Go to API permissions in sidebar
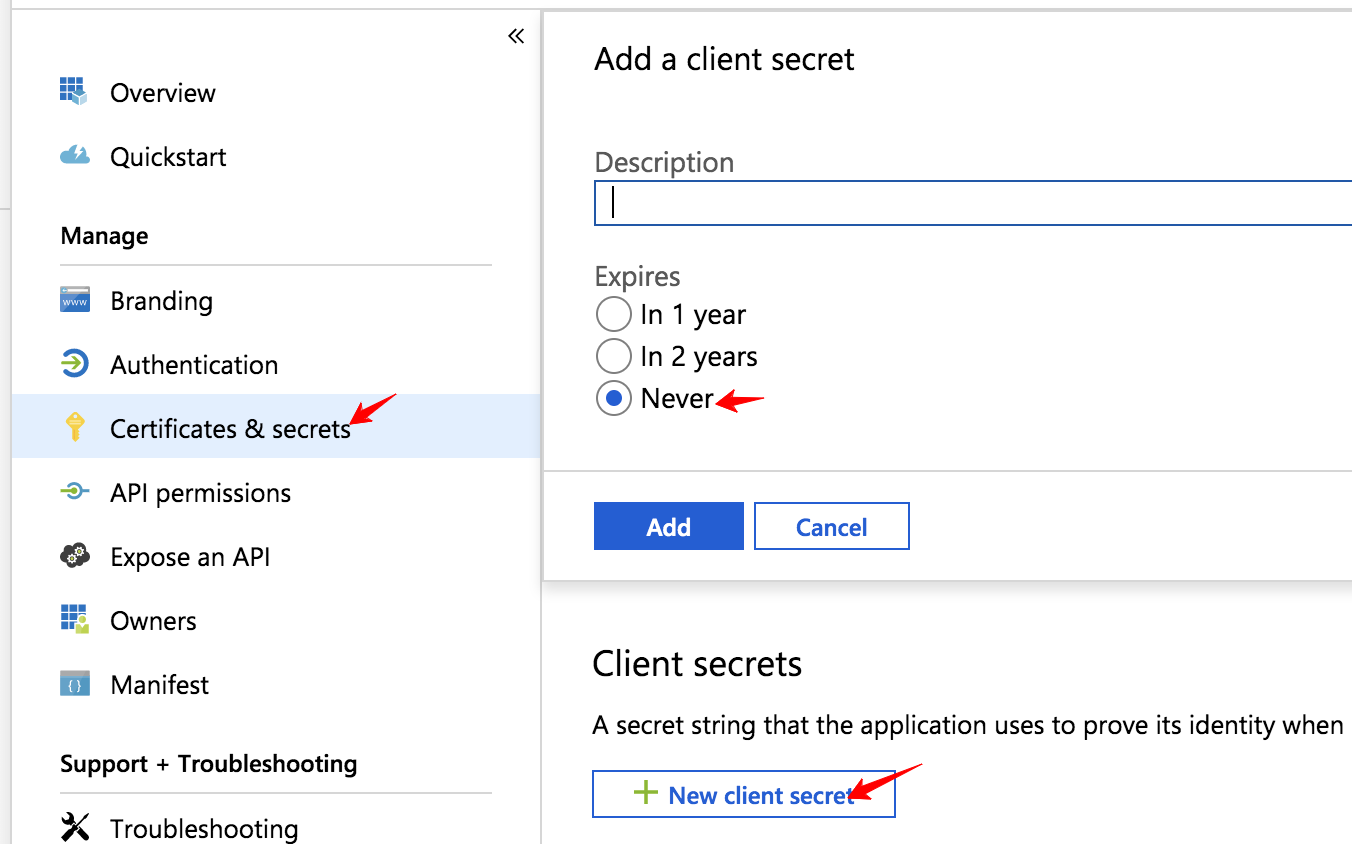 [200, 492]
